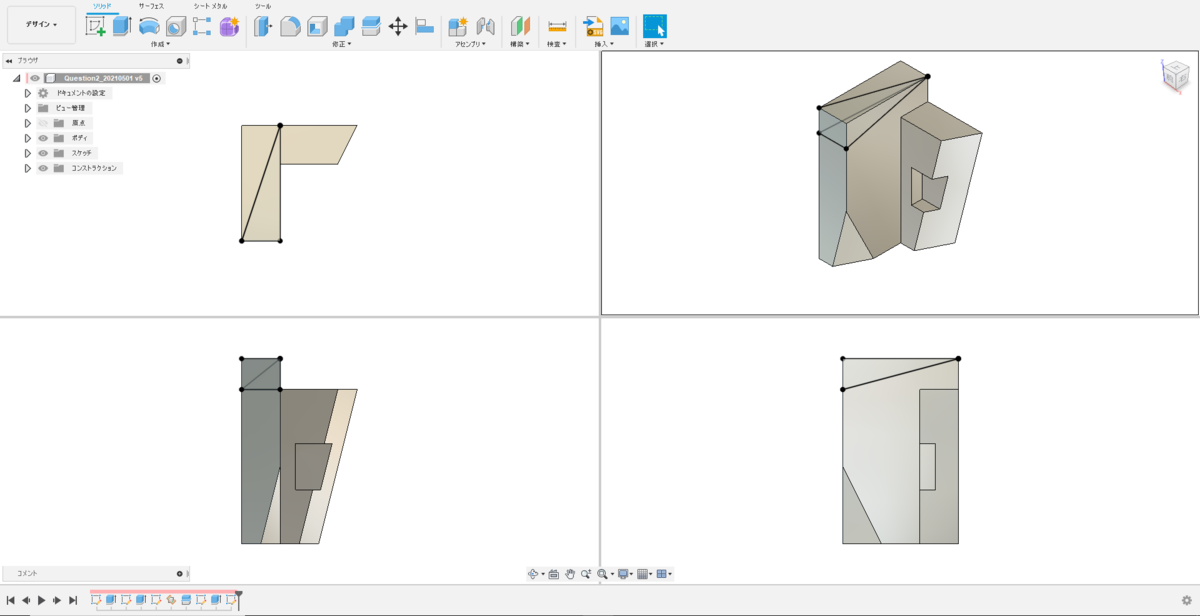Image resolution: width=1200 pixels, height=616 pixels.
Task: Select the Move/Copy tool
Action: coord(398,27)
